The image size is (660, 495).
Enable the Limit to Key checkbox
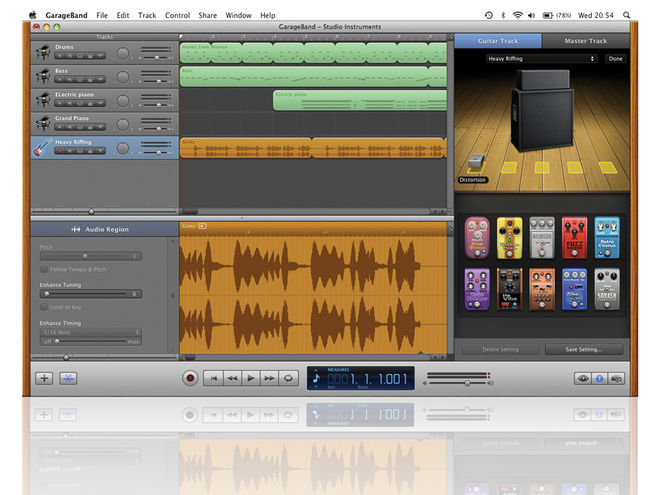[43, 307]
